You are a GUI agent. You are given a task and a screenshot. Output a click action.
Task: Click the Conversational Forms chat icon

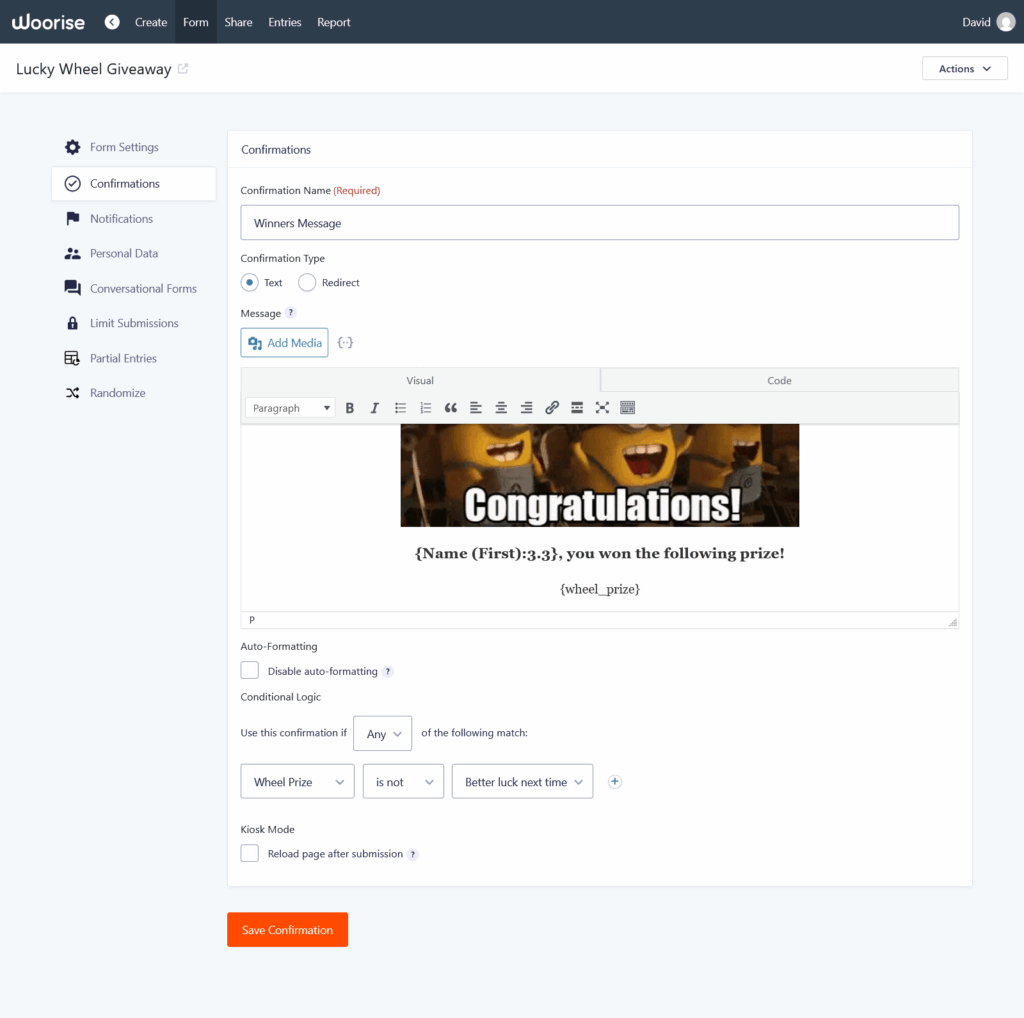click(72, 288)
